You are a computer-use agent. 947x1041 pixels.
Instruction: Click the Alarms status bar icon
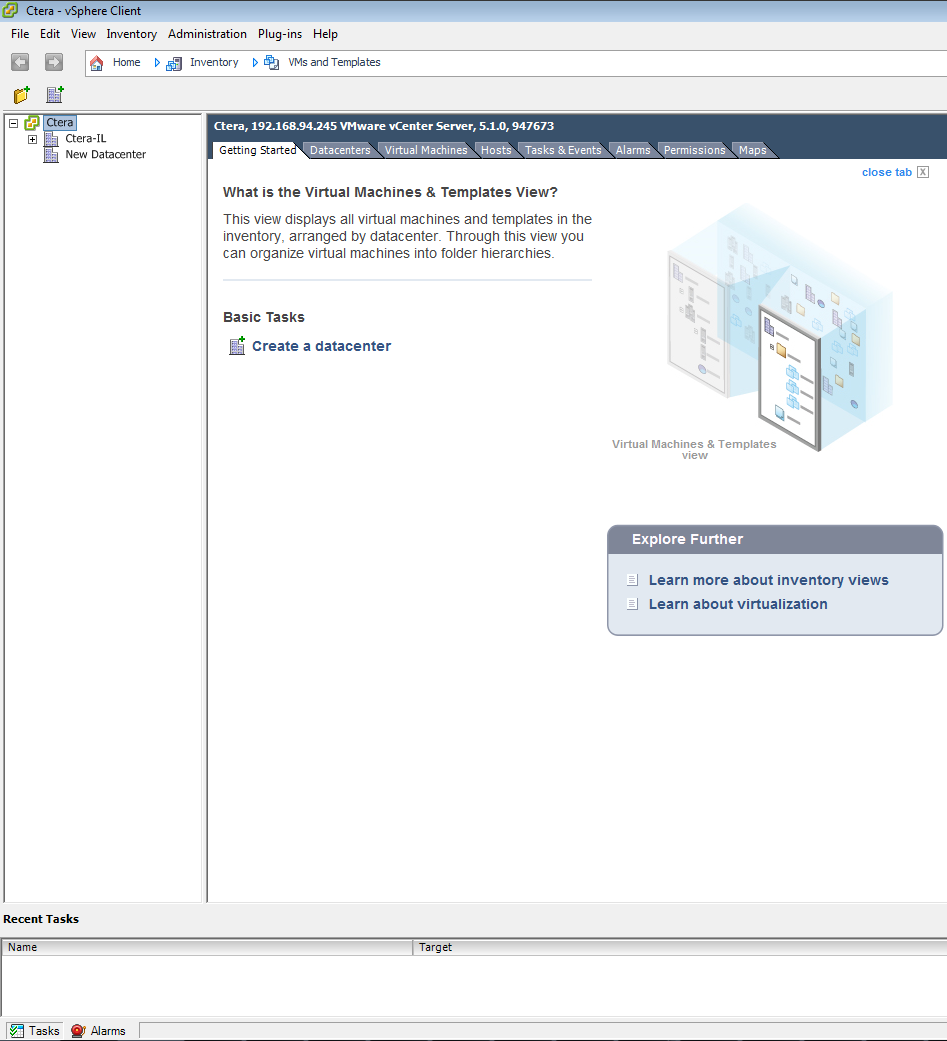point(78,1030)
